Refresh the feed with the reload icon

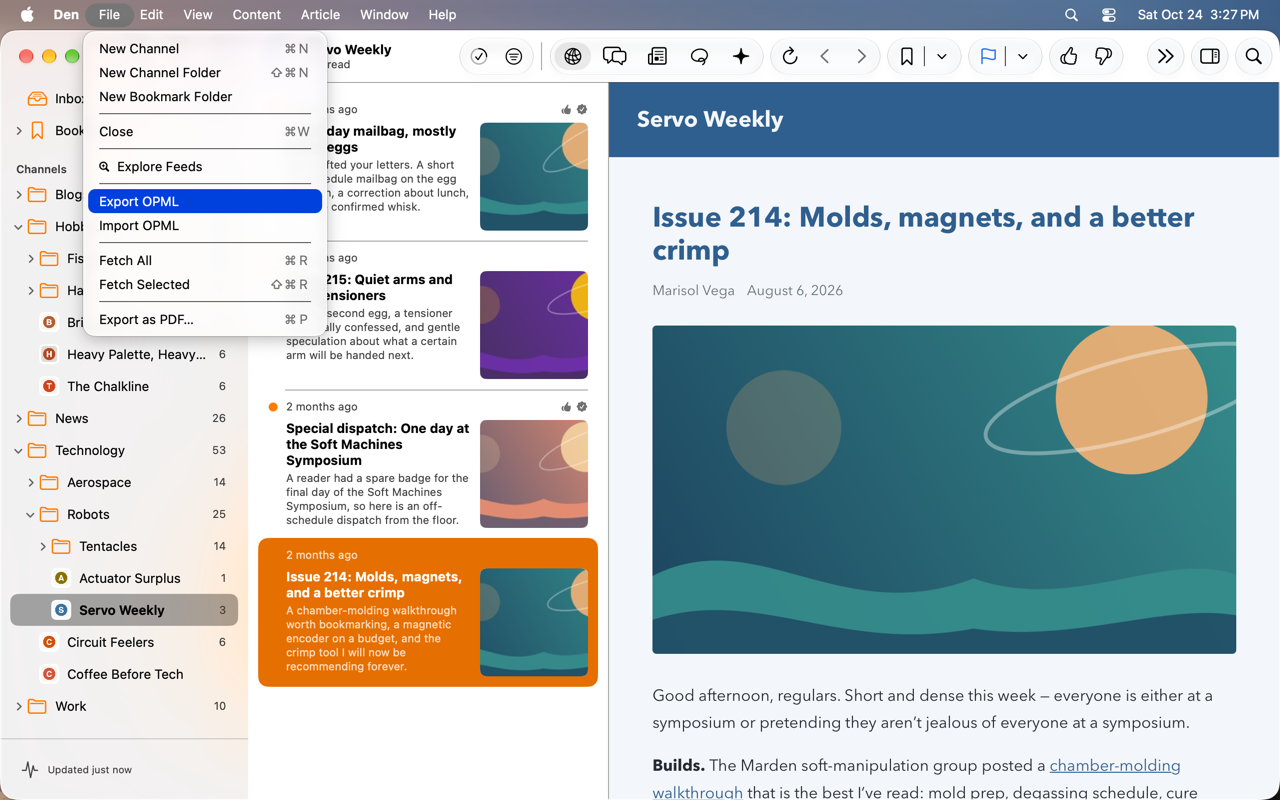[790, 57]
